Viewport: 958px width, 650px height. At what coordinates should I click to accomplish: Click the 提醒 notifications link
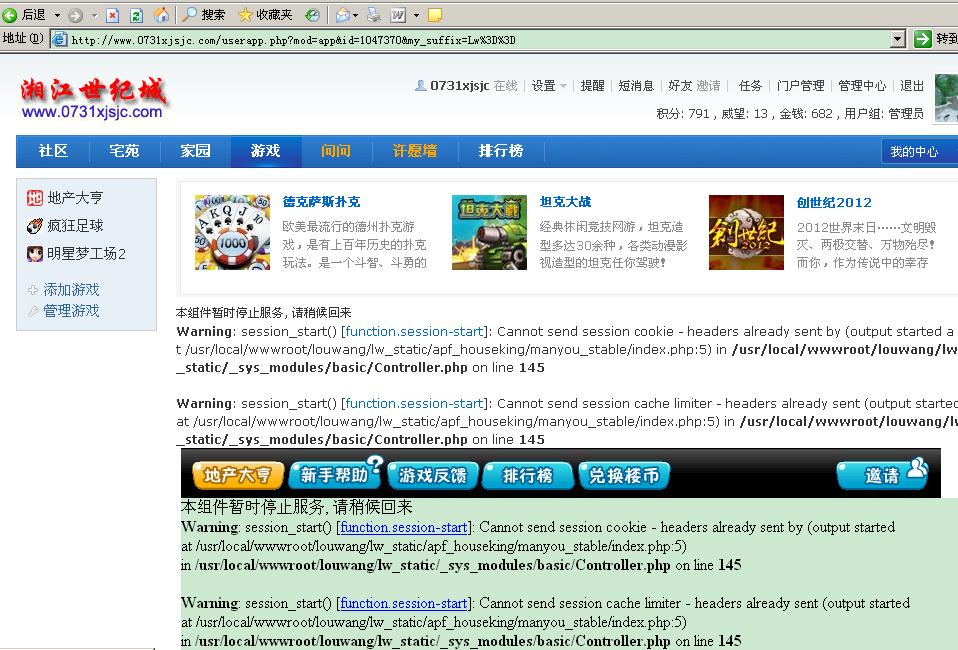pos(592,86)
